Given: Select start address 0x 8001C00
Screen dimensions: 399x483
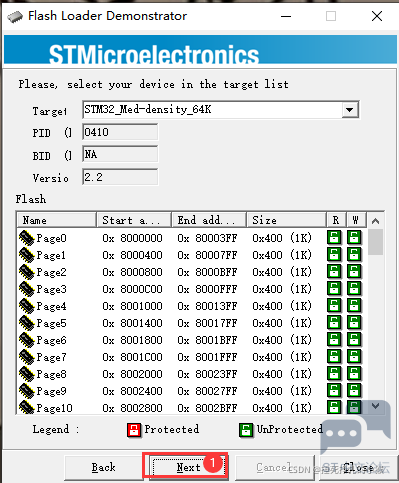Looking at the screenshot, I should (132, 357).
